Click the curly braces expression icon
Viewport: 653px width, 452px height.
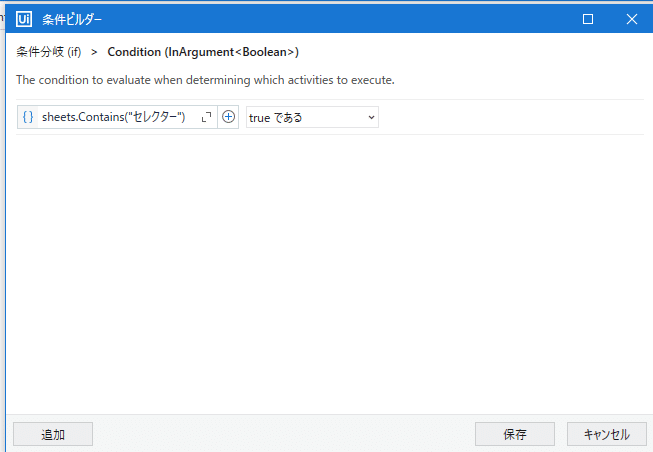coord(28,117)
